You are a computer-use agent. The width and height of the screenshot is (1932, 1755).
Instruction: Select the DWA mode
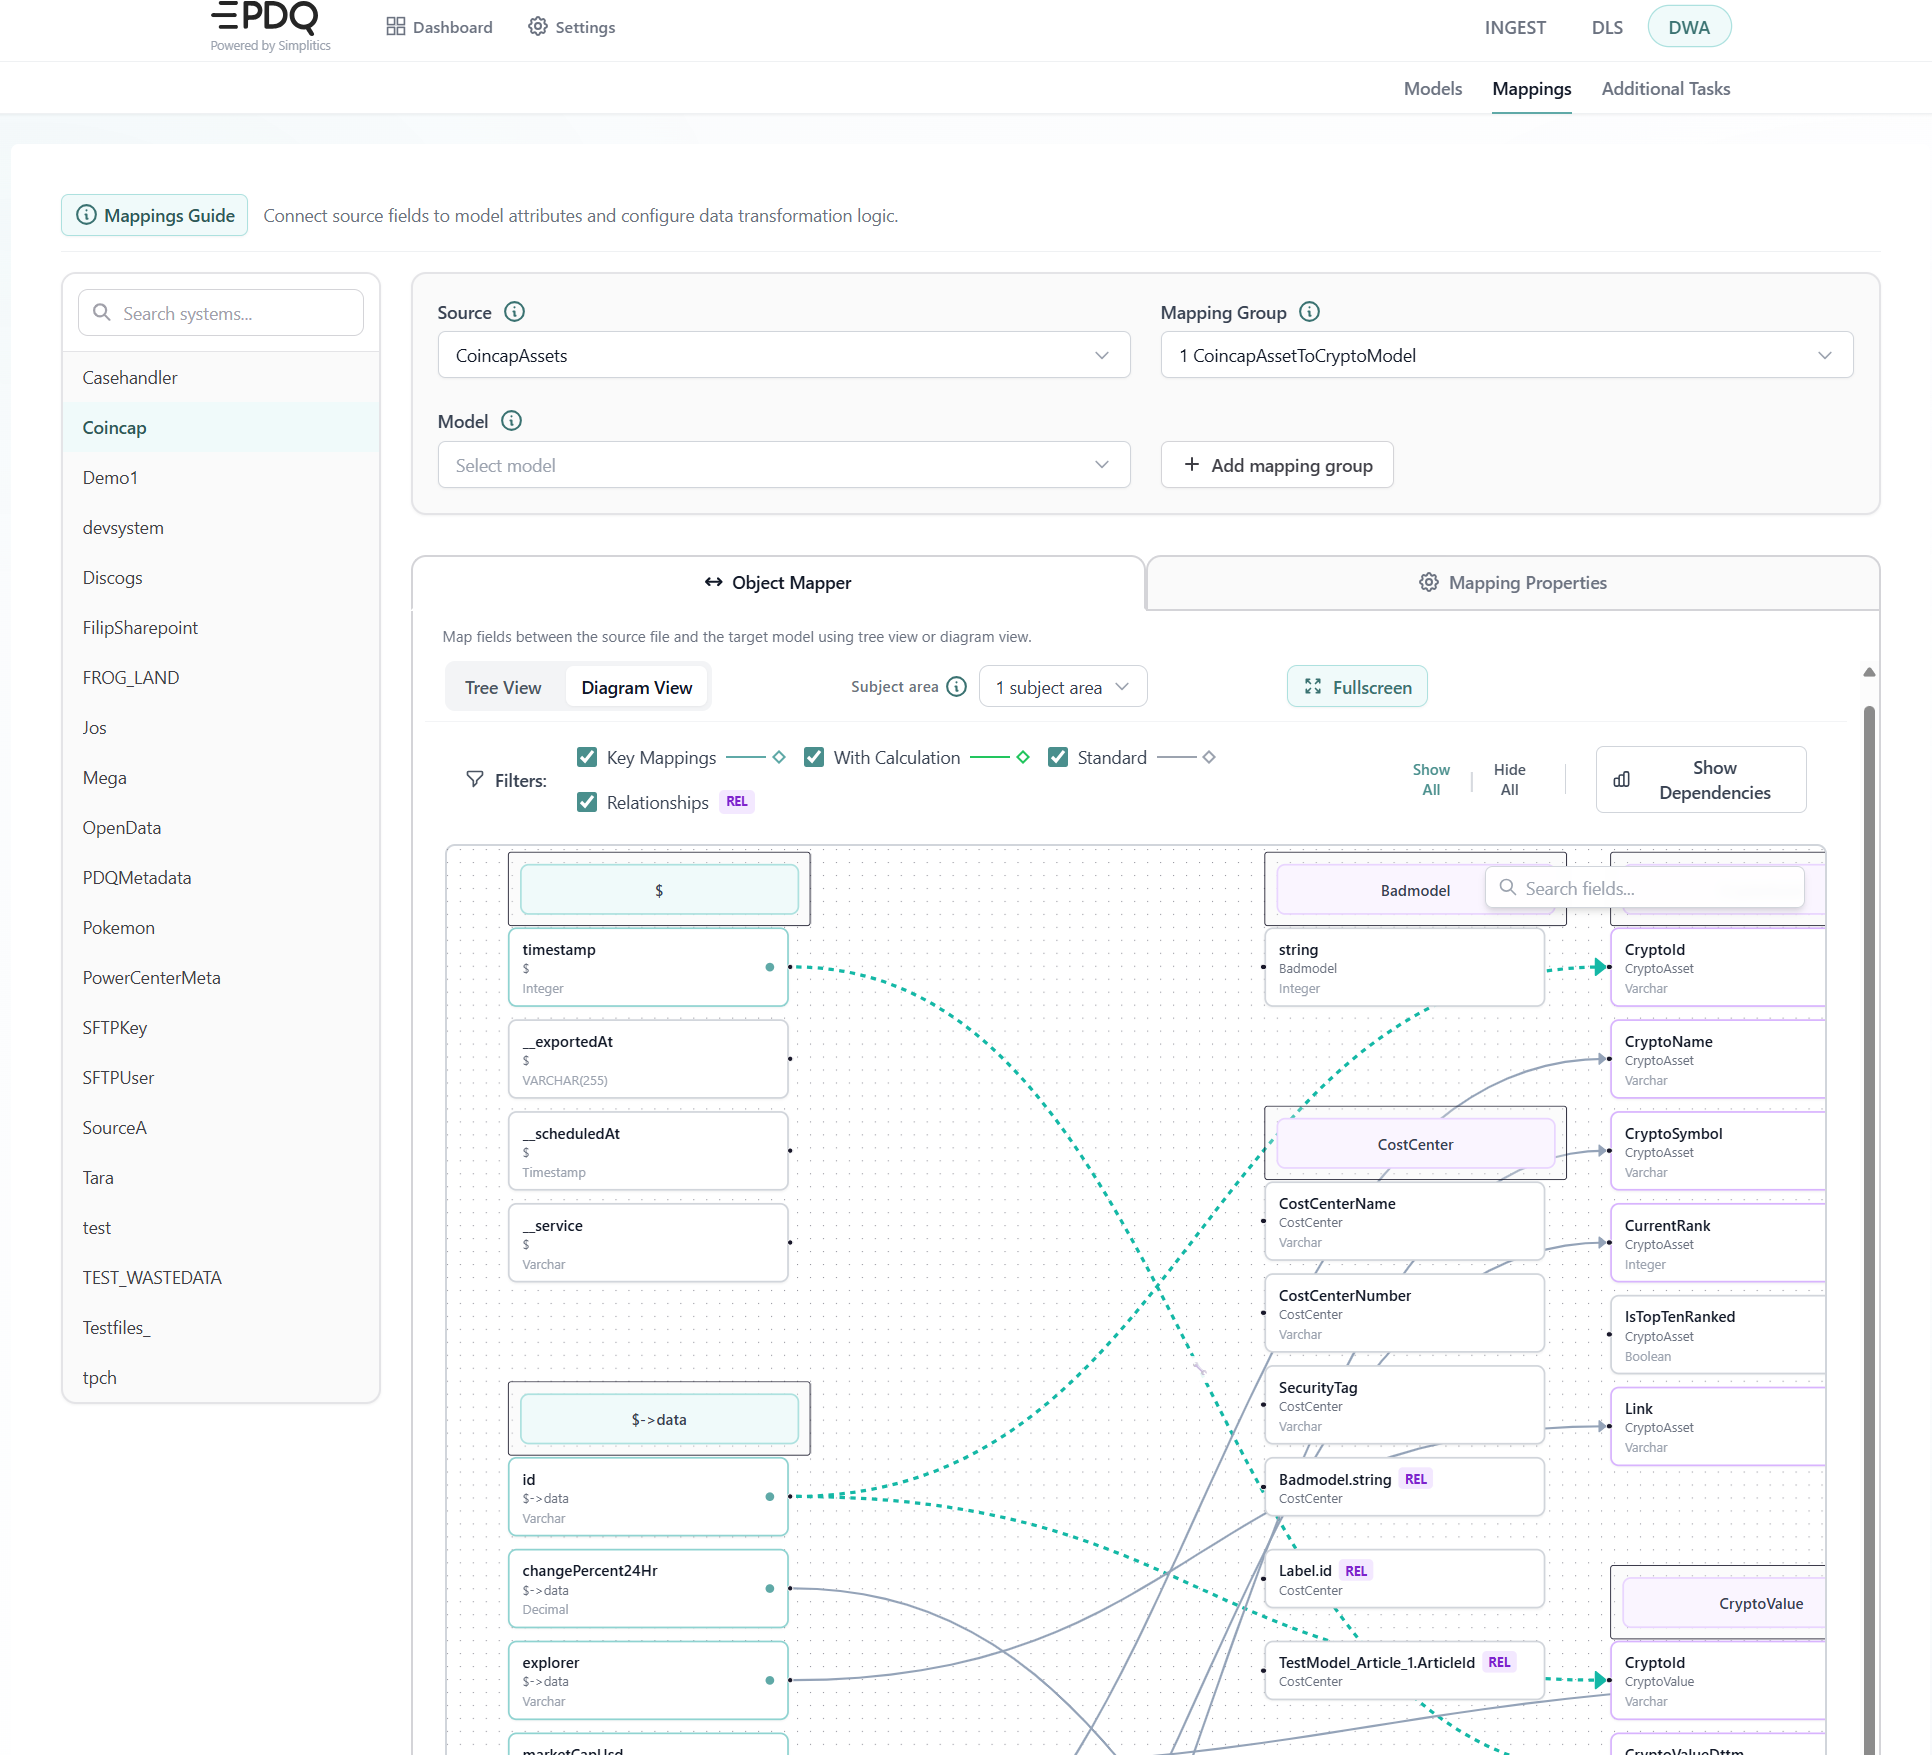pos(1689,27)
